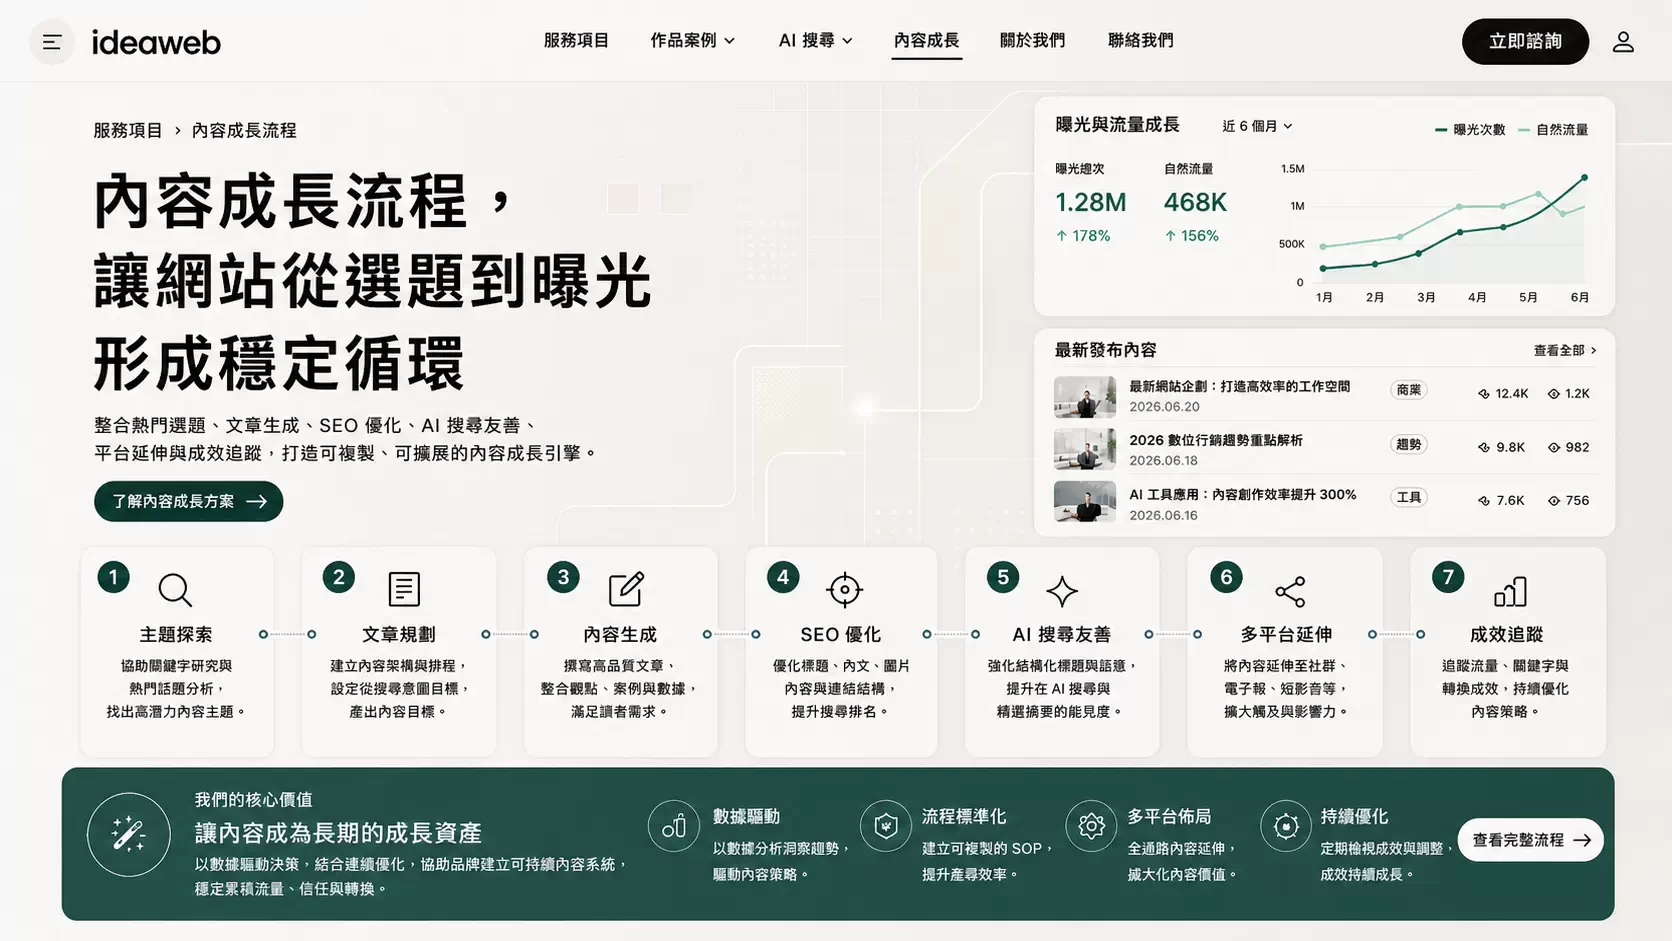Open thumbnail of AI 工具應用 article
Screen dimensions: 1672x941
click(x=1085, y=502)
